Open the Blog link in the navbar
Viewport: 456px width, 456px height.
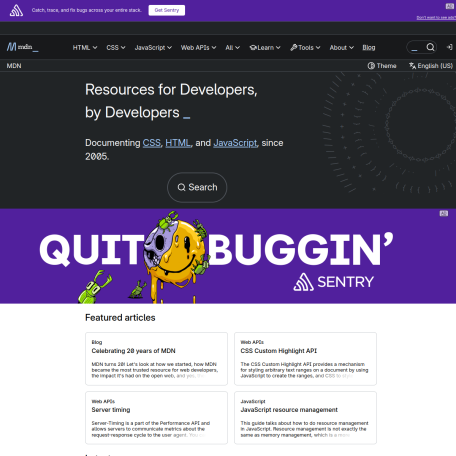[369, 48]
